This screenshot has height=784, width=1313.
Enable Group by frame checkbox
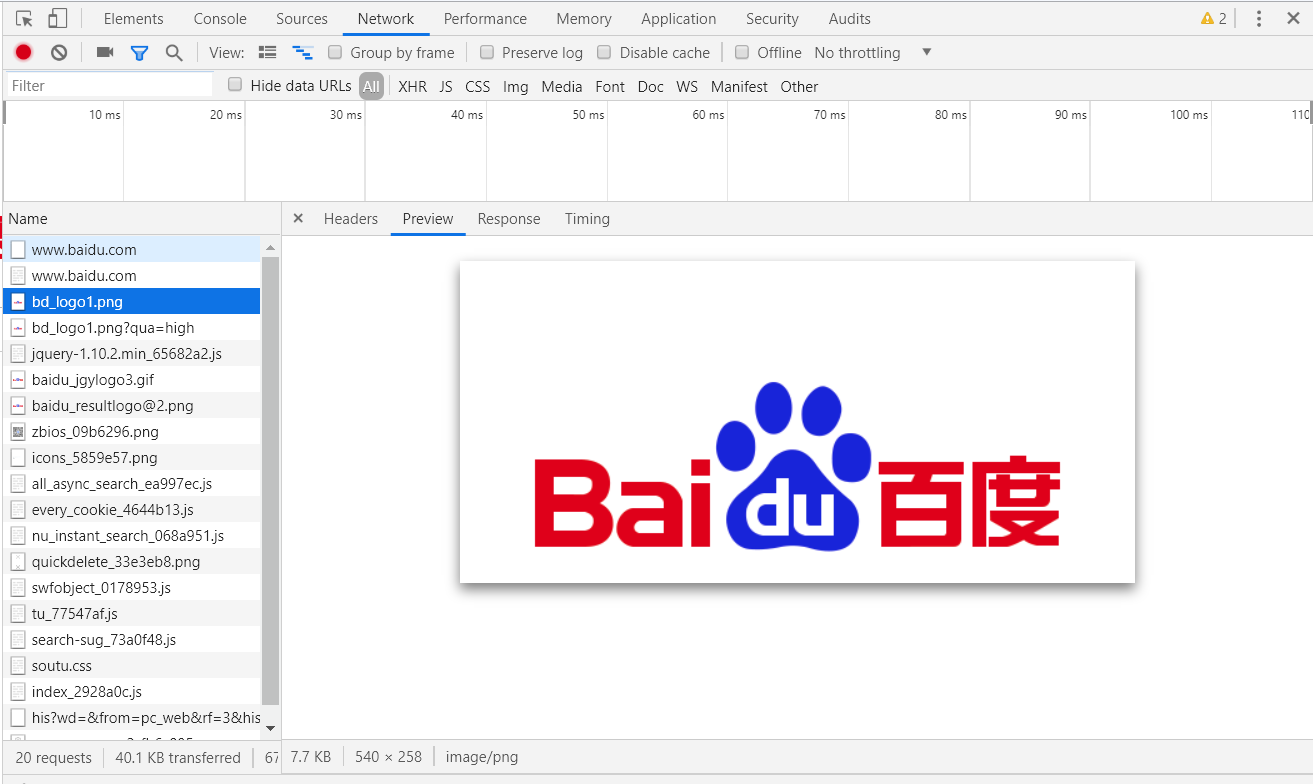pyautogui.click(x=335, y=52)
